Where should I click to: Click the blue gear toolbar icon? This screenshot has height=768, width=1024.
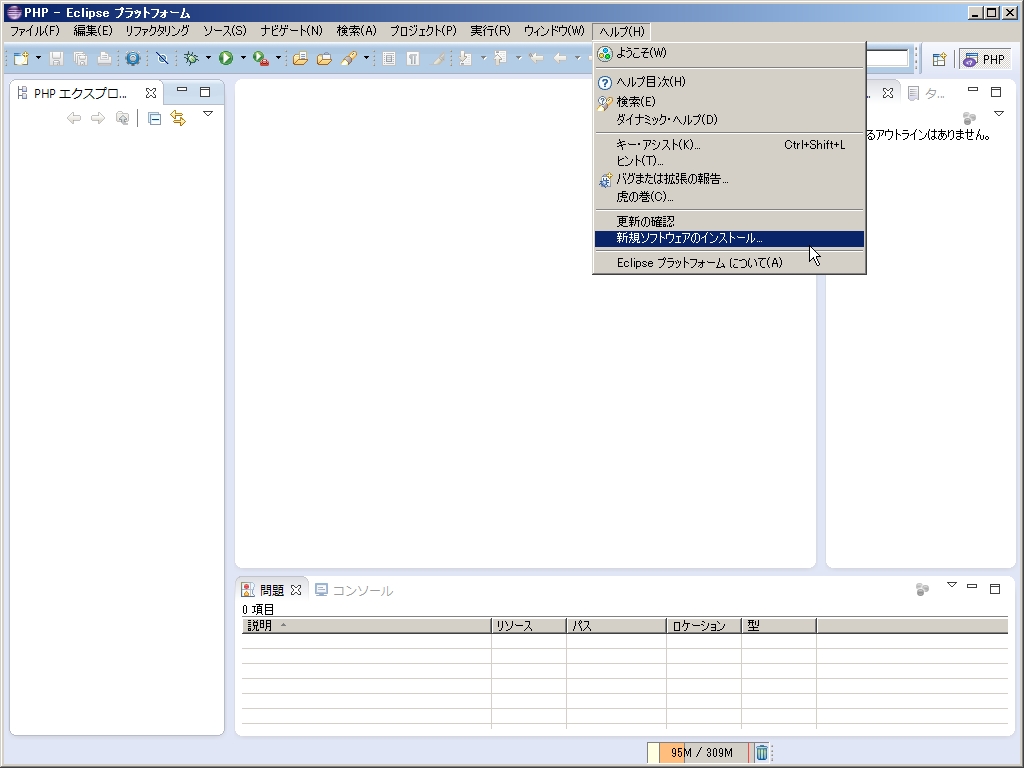coord(133,59)
